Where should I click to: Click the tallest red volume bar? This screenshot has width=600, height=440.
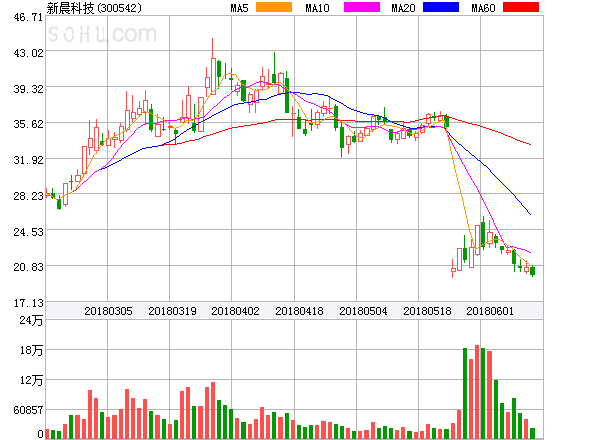(477, 392)
